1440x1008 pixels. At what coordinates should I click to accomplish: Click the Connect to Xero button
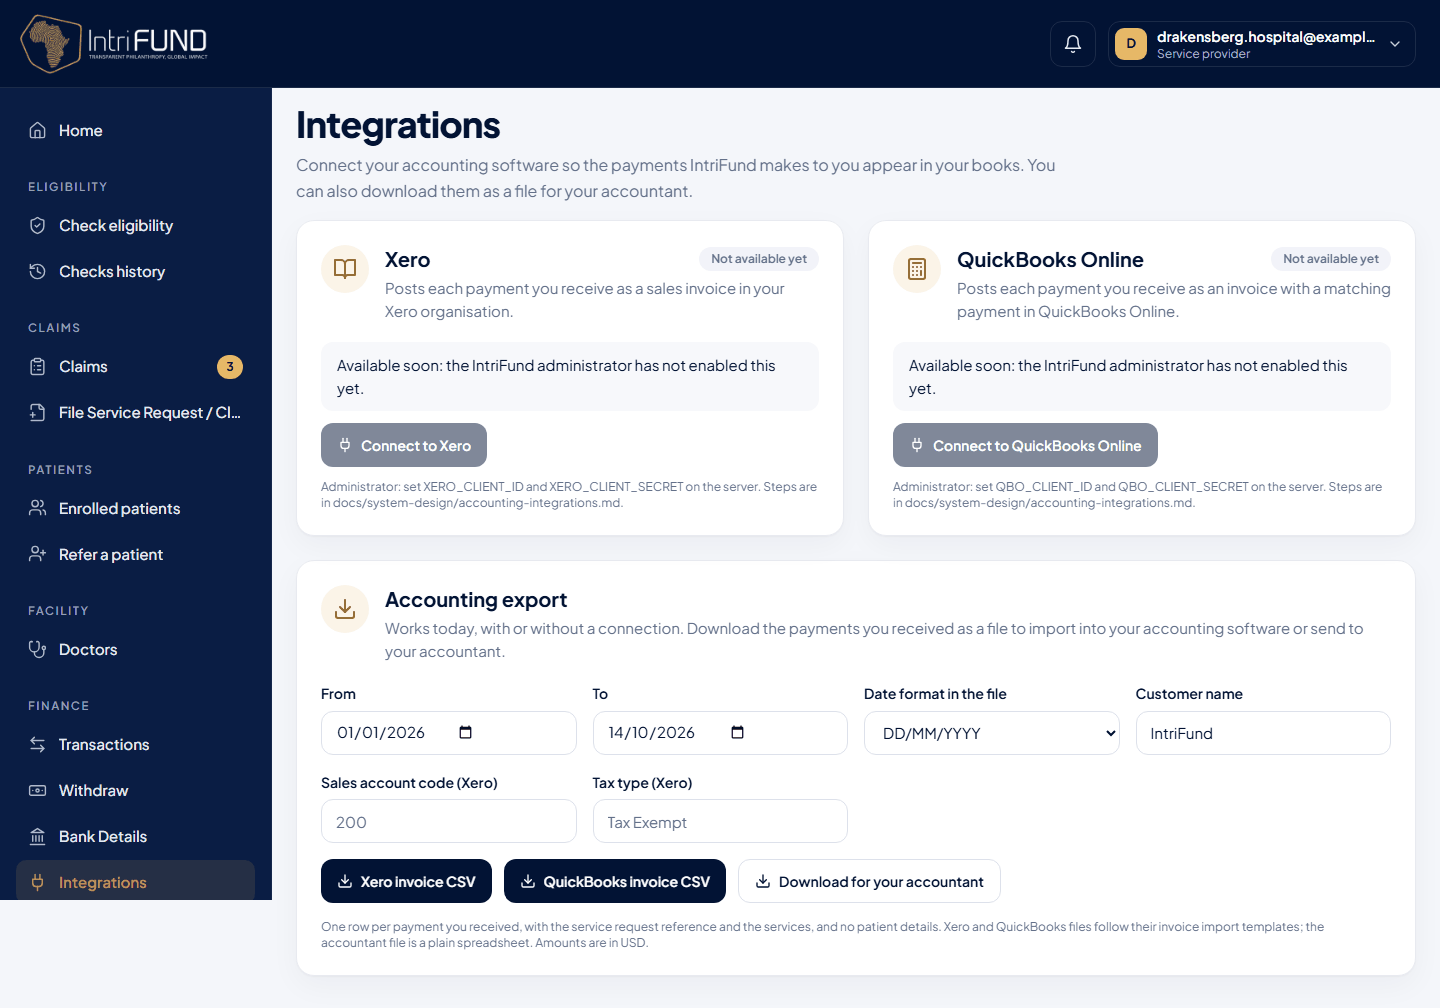pos(404,445)
